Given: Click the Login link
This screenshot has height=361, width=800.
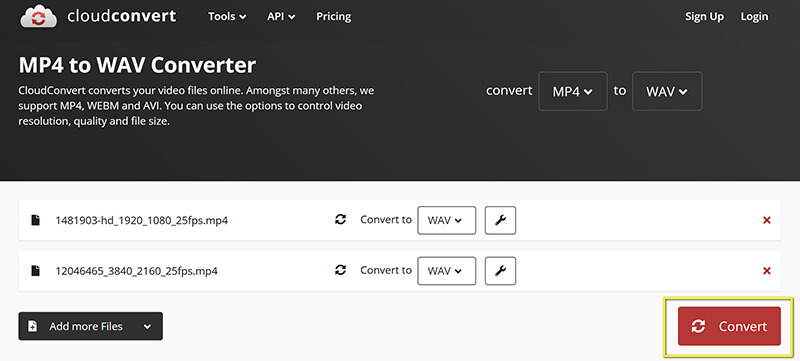Looking at the screenshot, I should pyautogui.click(x=754, y=16).
